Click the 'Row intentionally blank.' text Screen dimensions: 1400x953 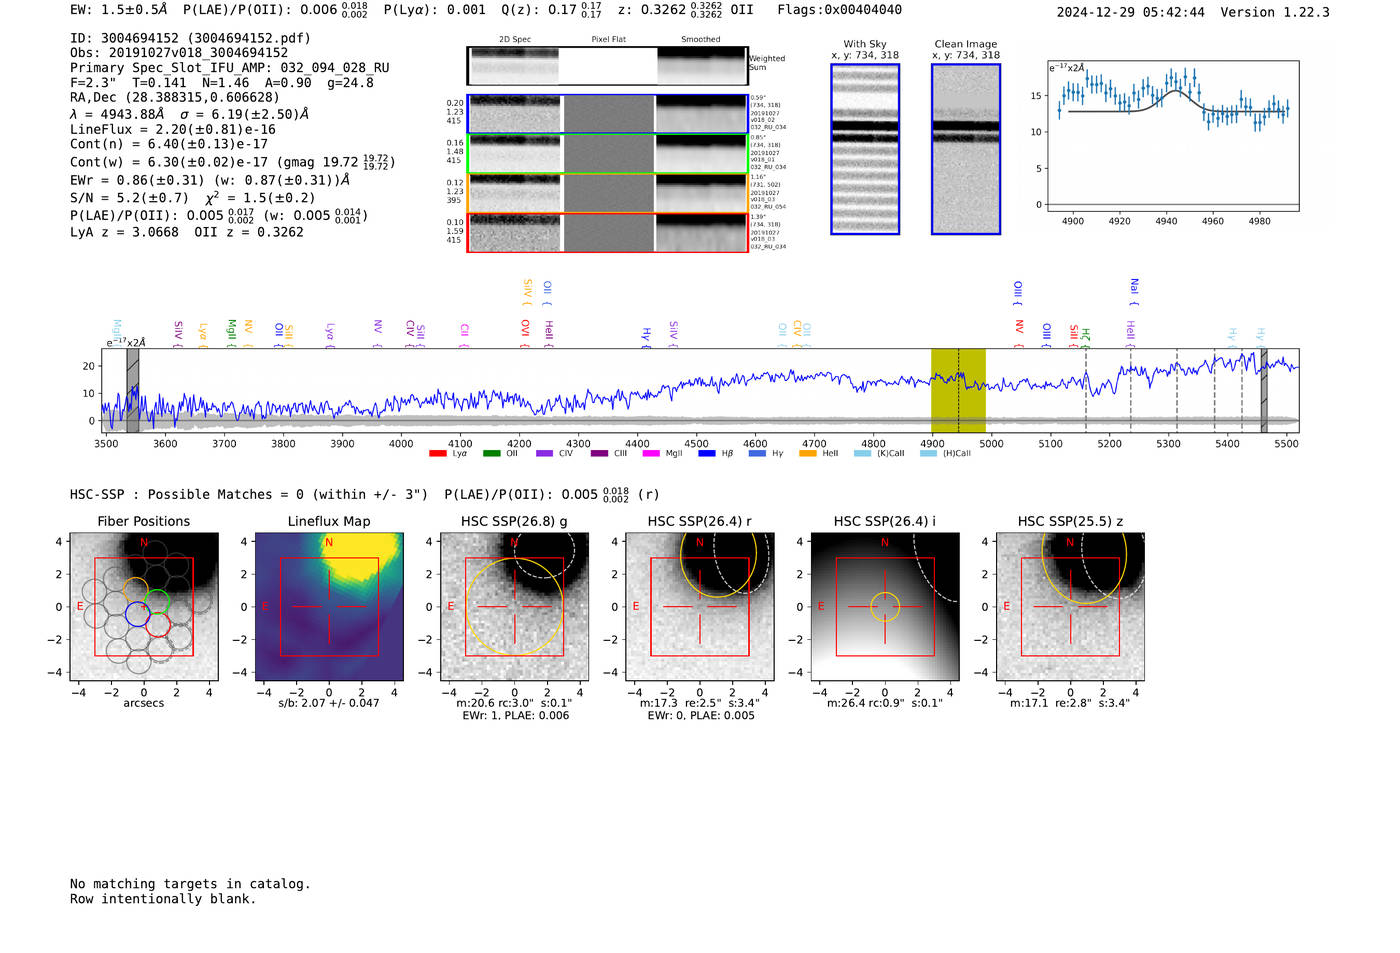click(x=163, y=899)
